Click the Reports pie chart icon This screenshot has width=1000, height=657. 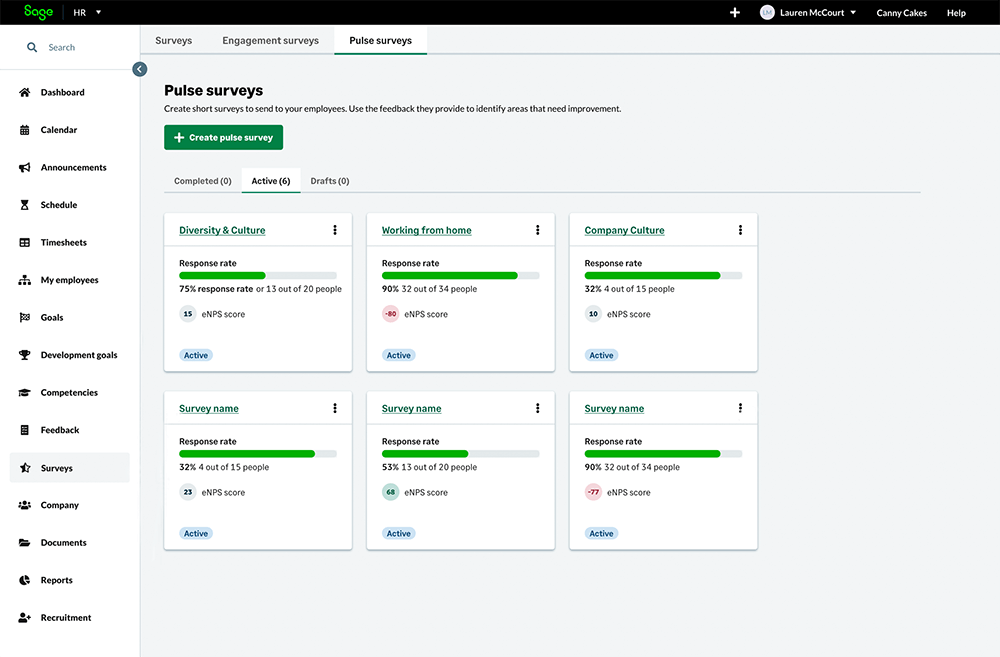tap(25, 580)
